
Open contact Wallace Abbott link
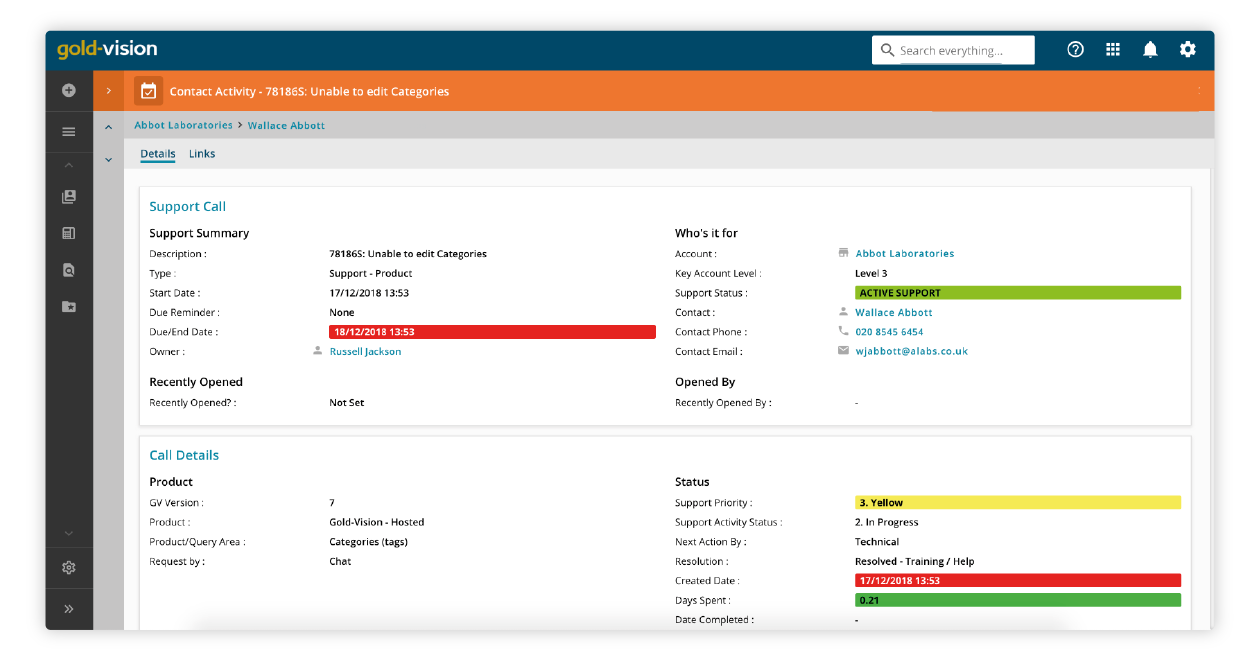(x=894, y=313)
